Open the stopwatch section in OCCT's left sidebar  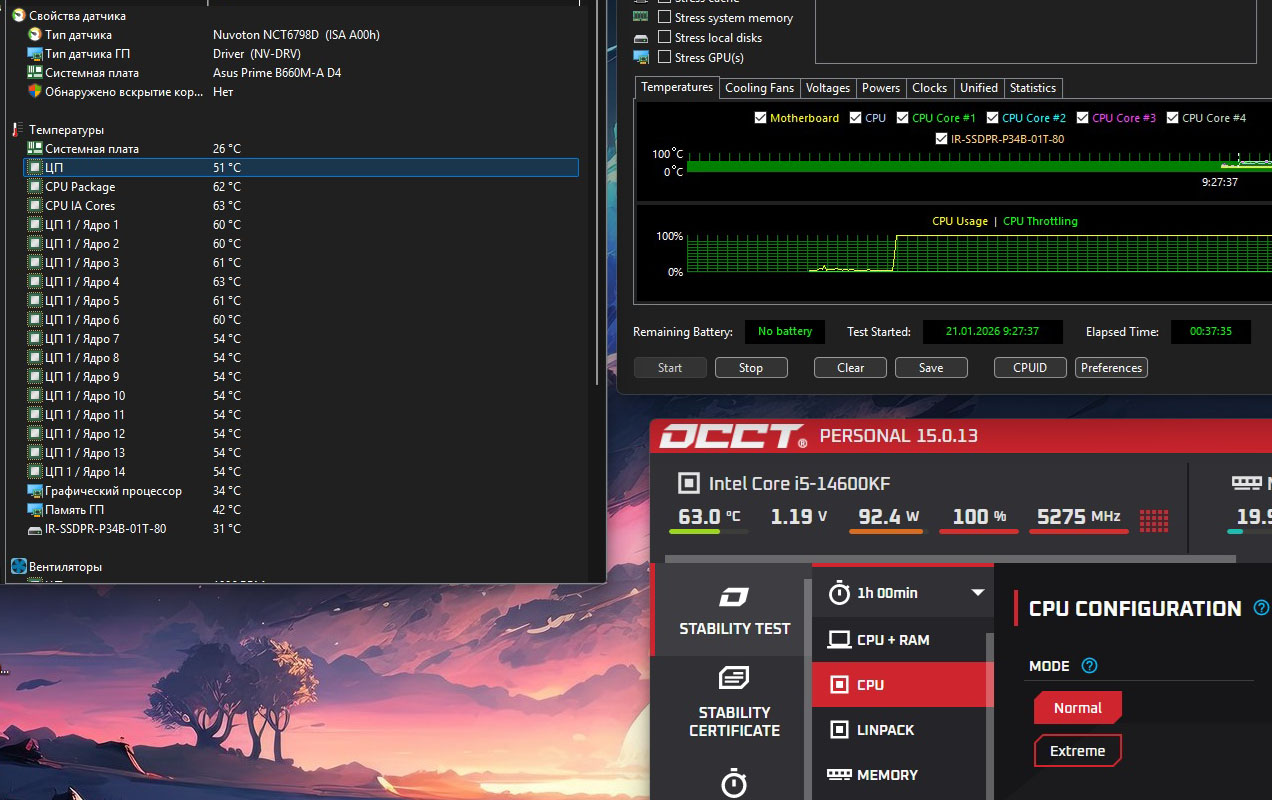click(734, 782)
